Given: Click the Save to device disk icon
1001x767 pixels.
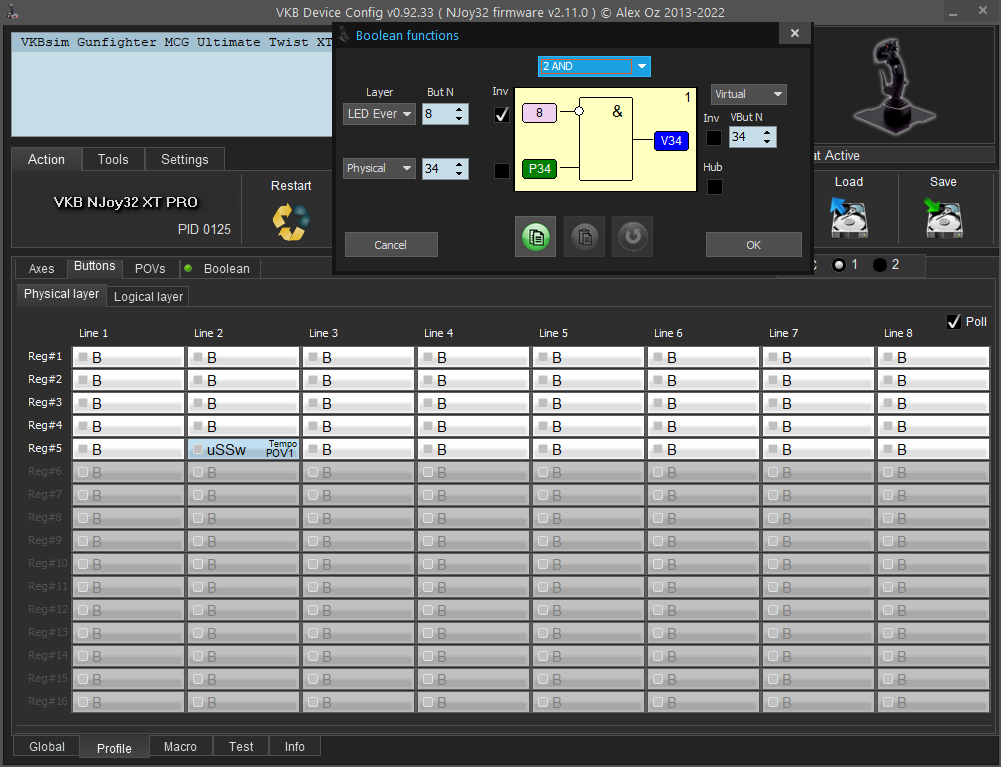Looking at the screenshot, I should pos(942,217).
